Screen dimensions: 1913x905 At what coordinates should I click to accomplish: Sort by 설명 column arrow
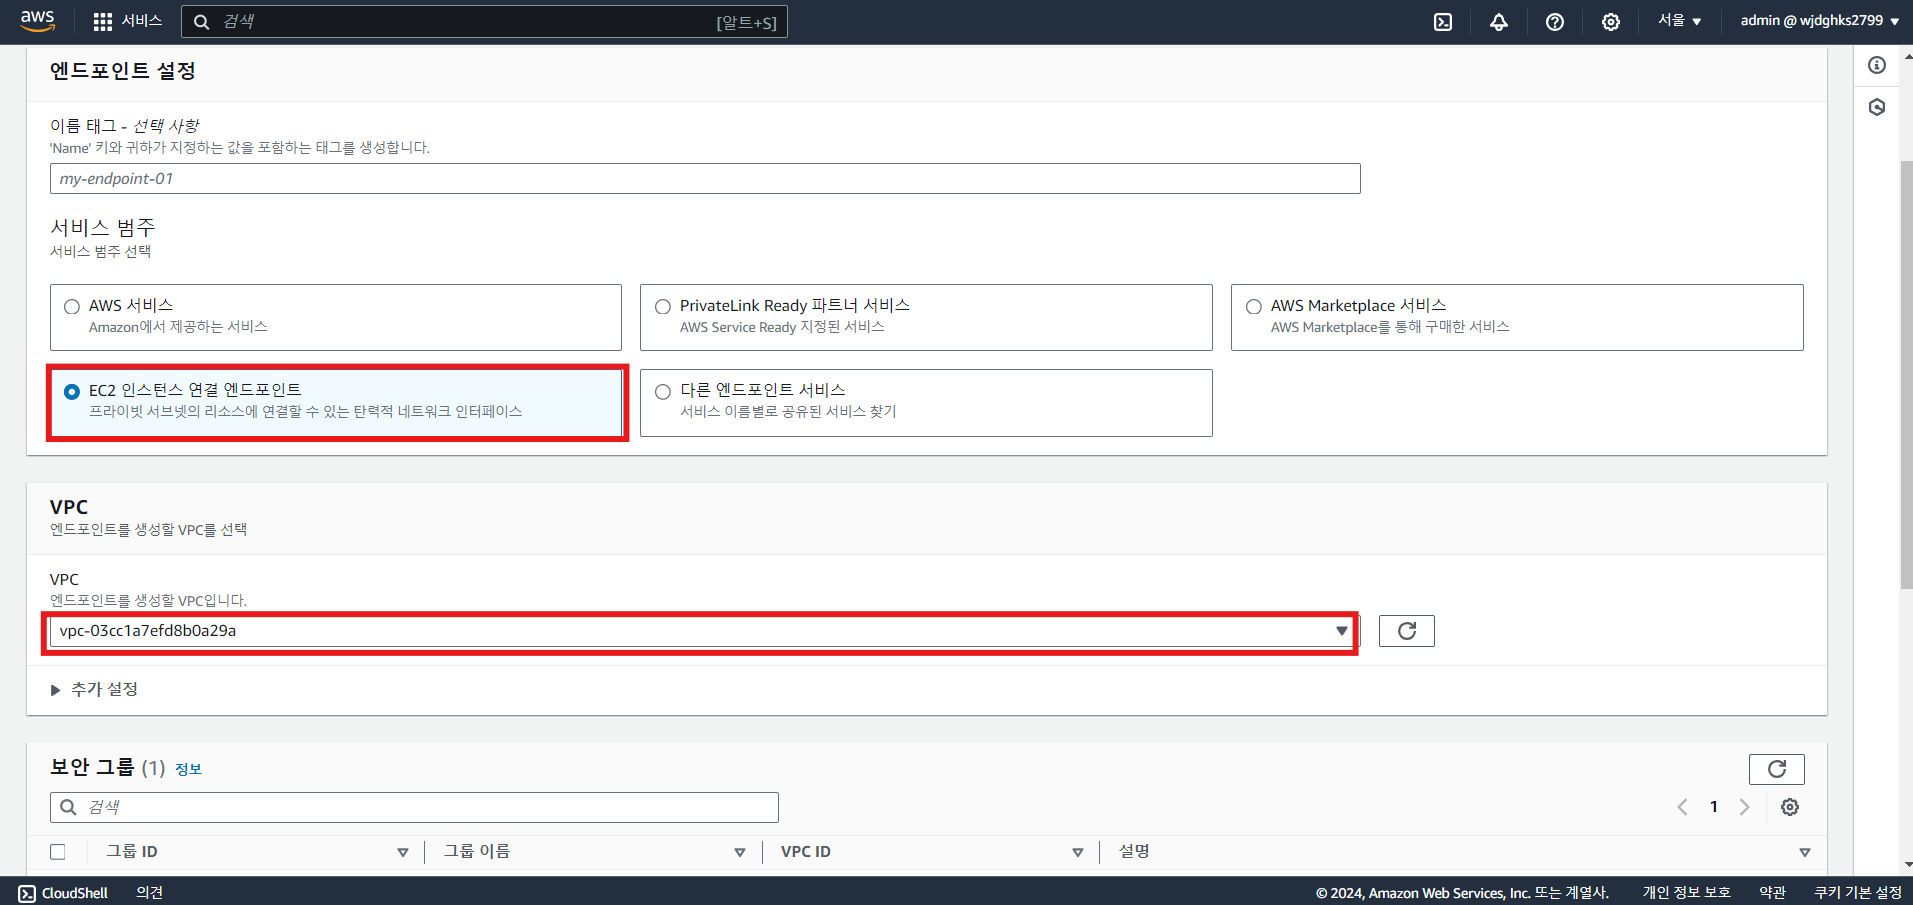point(1805,852)
